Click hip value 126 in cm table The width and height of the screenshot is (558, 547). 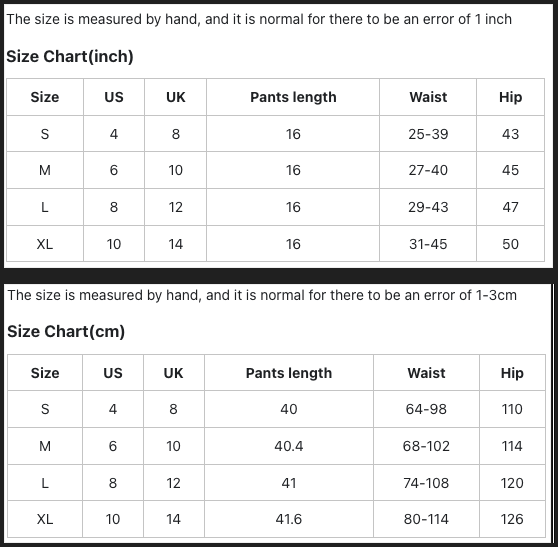tap(512, 519)
